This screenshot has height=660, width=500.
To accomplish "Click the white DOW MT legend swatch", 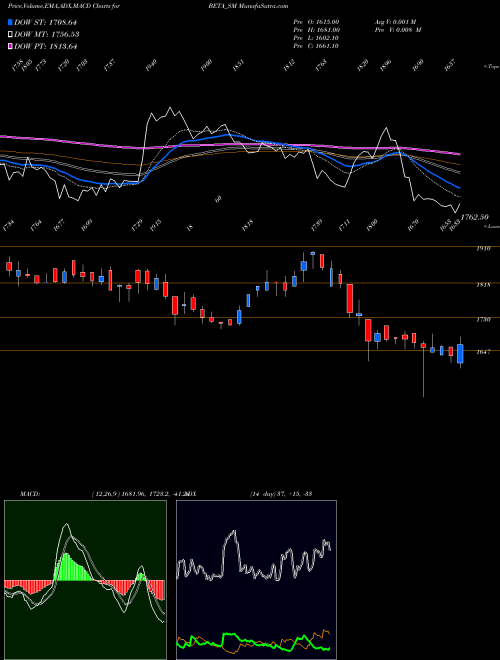I will pyautogui.click(x=11, y=34).
